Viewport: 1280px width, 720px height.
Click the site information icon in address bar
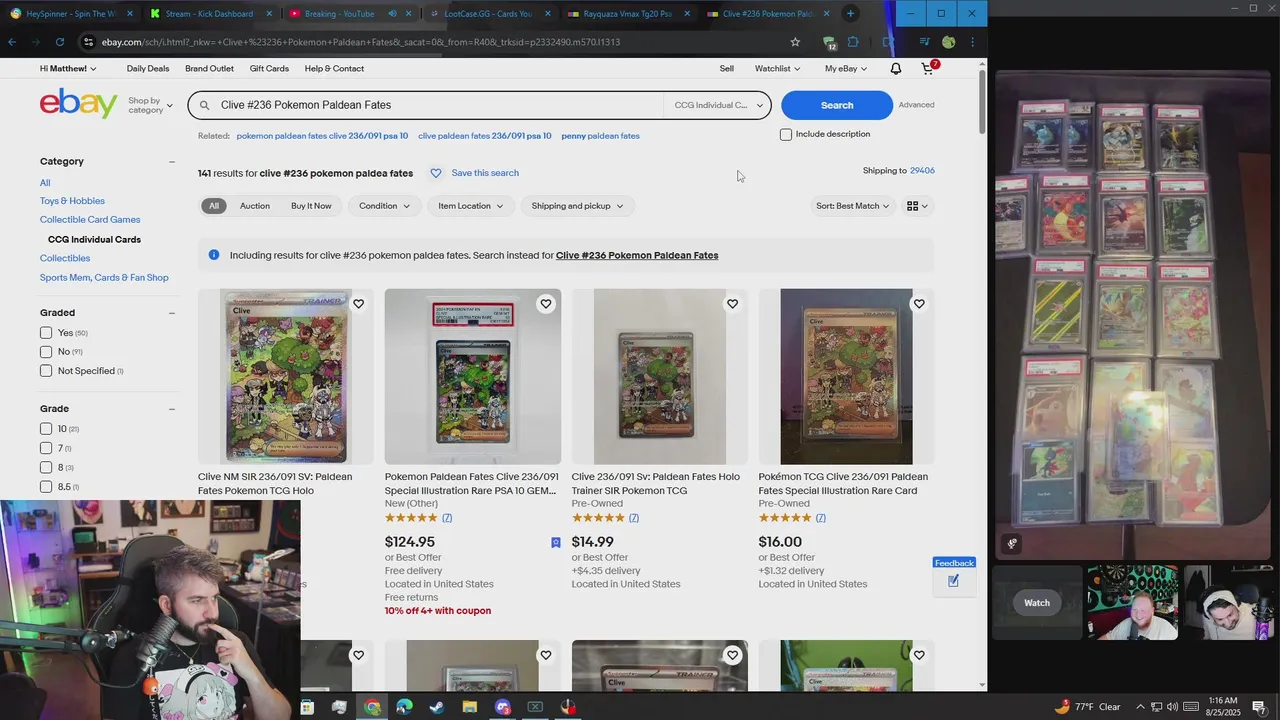(88, 42)
